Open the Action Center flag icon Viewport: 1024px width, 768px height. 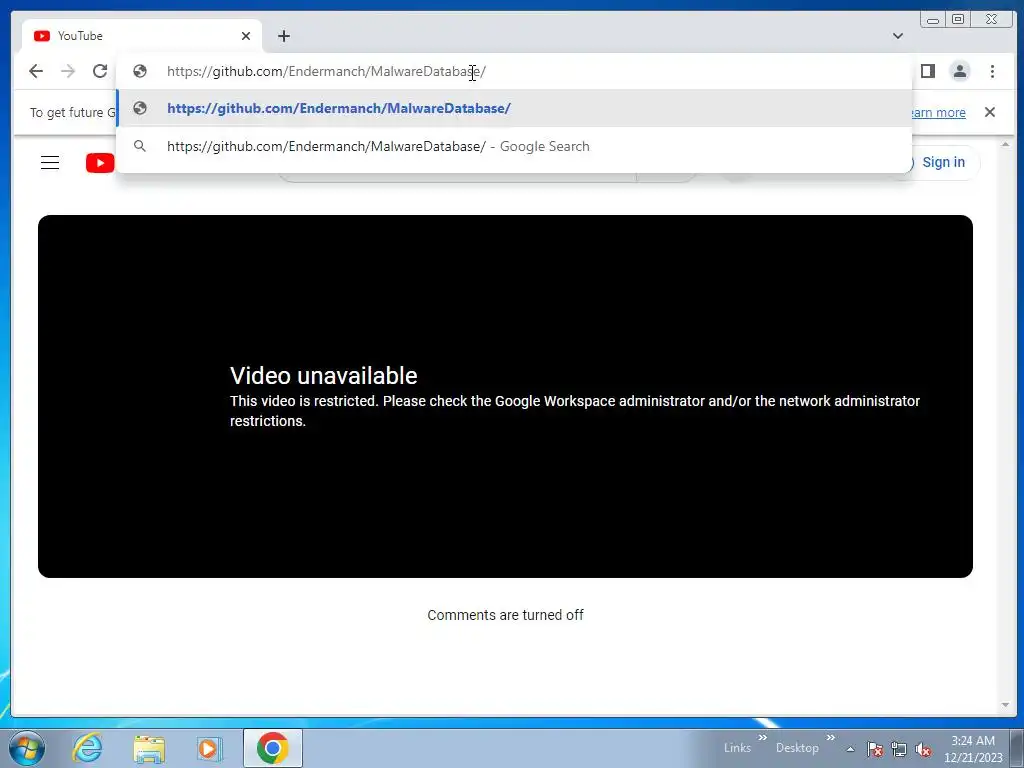(875, 749)
